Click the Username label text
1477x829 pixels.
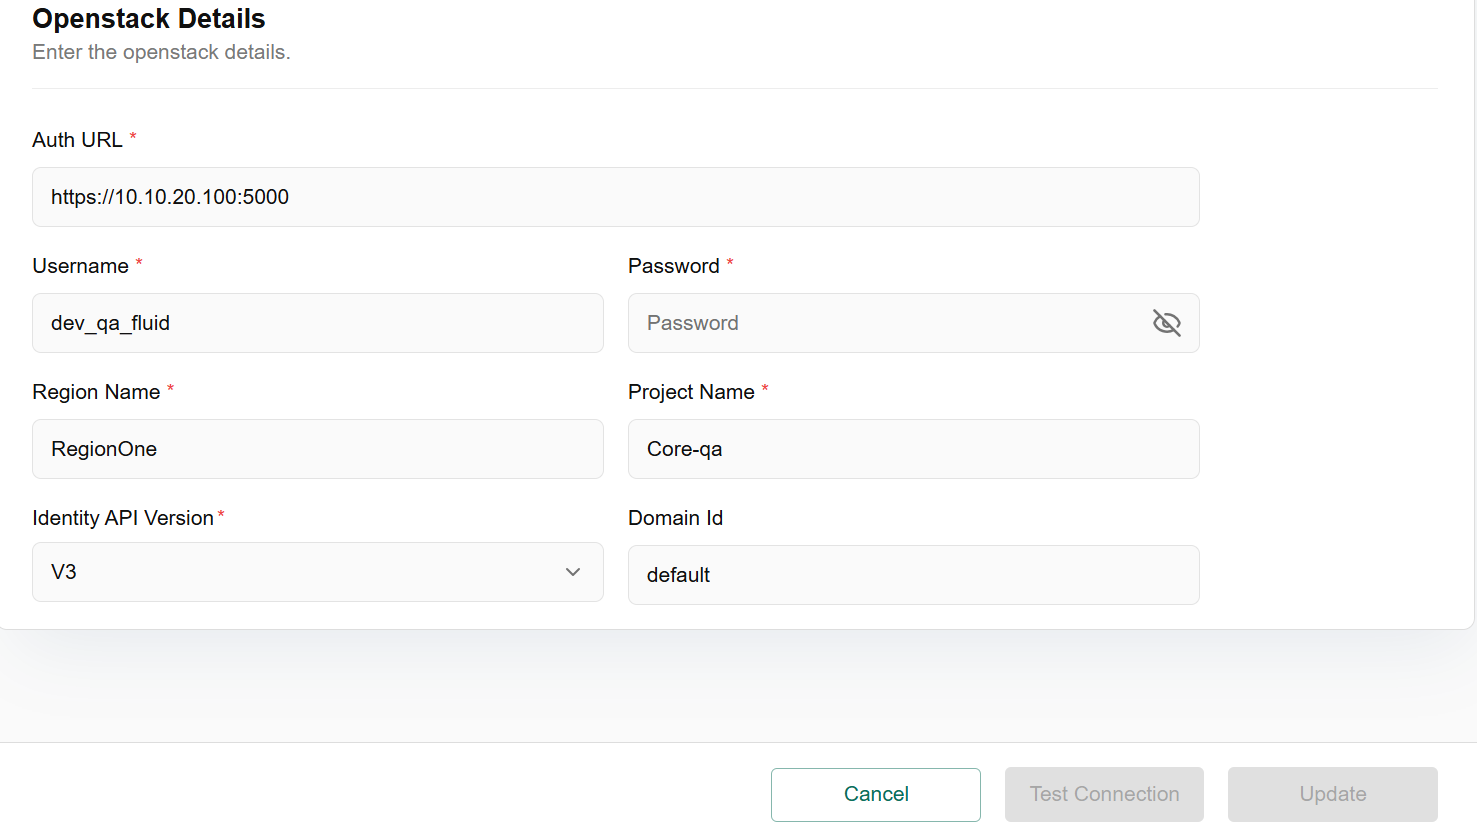[80, 266]
